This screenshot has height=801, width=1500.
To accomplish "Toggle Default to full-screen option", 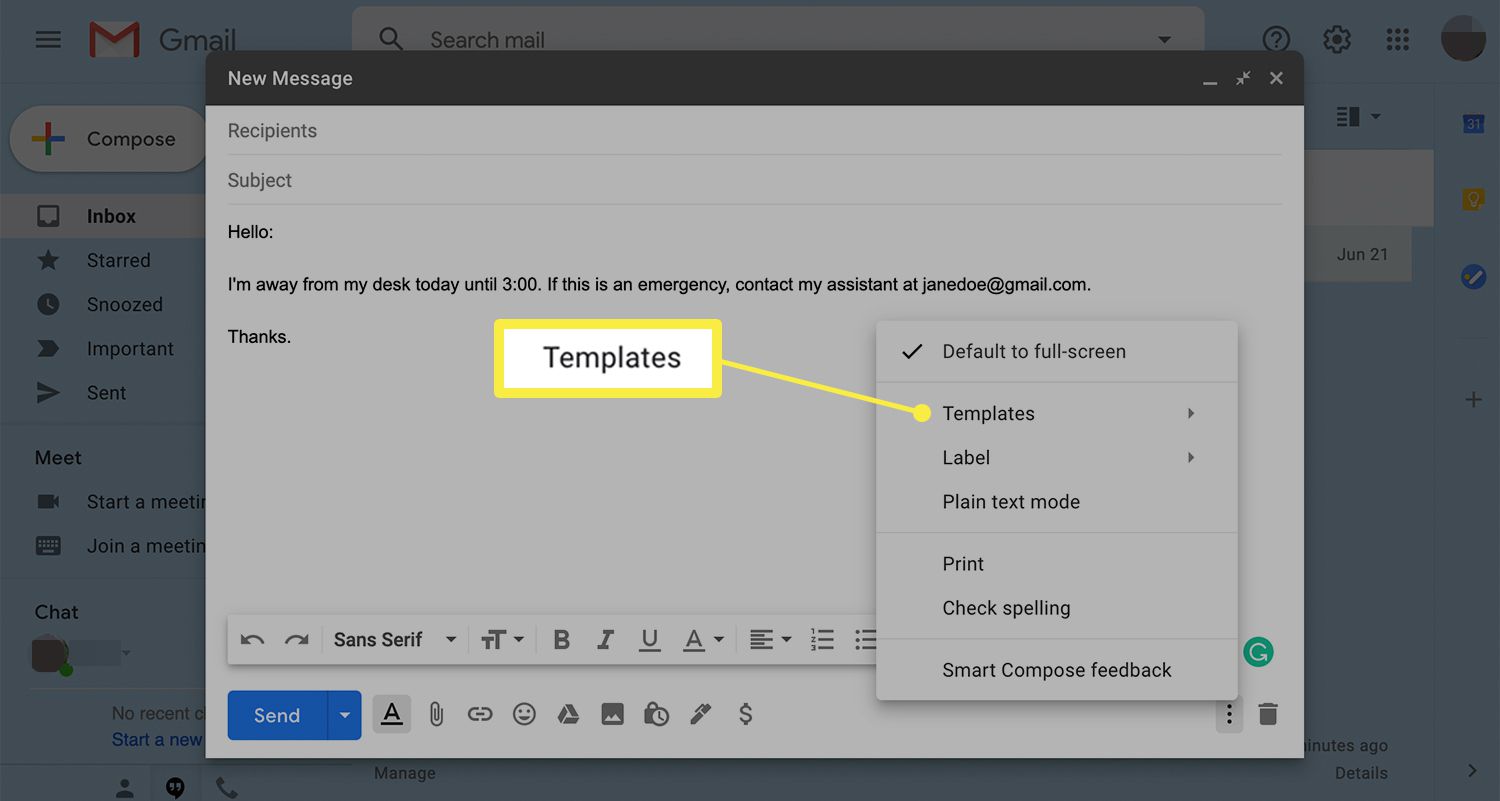I will (x=1057, y=352).
